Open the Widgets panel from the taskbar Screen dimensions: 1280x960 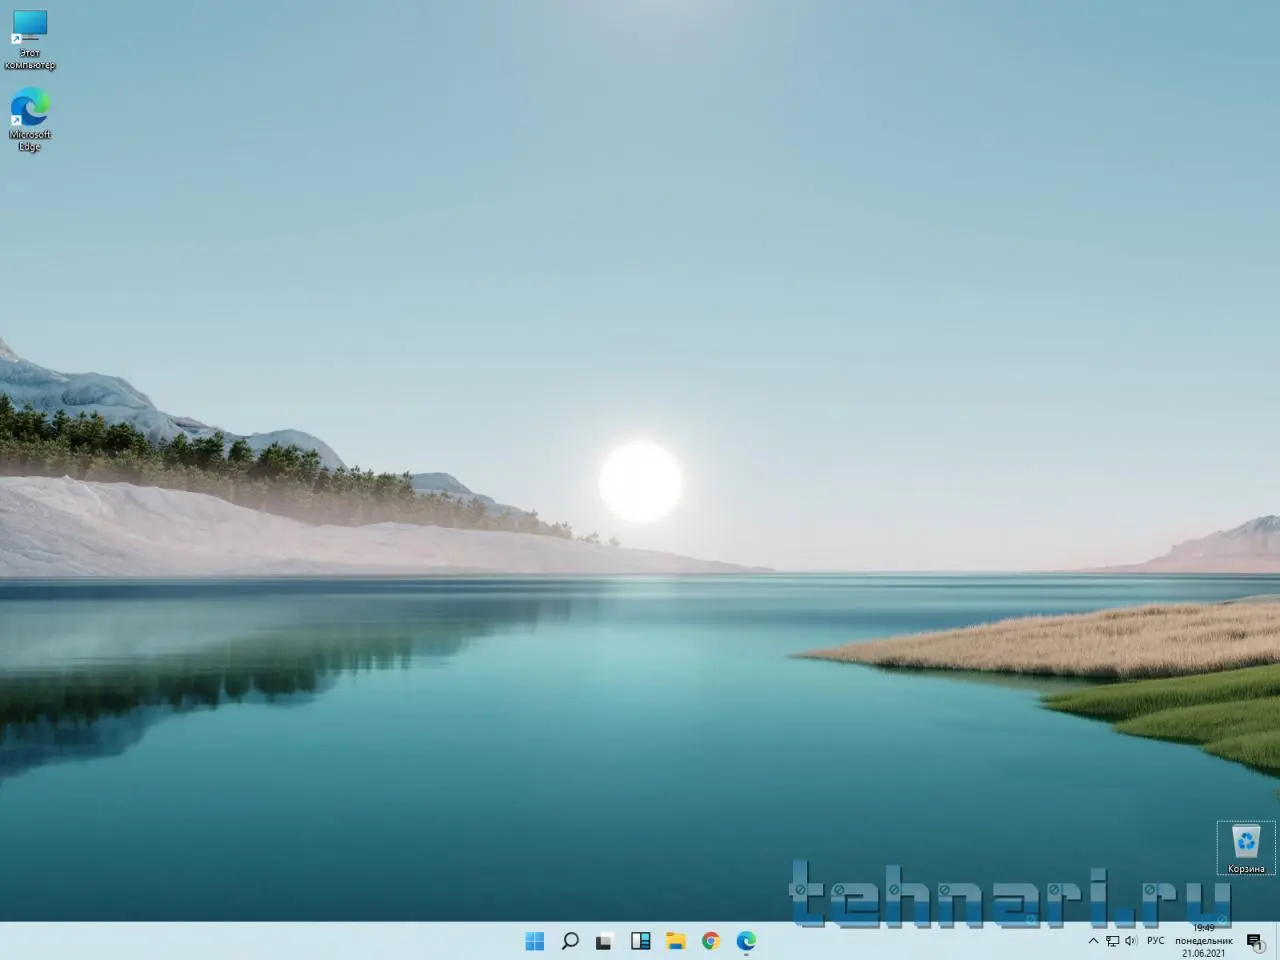tap(640, 941)
